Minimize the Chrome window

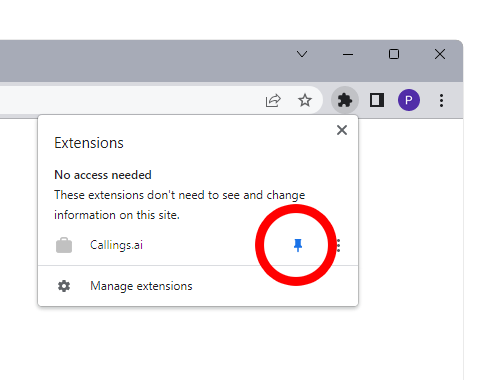pyautogui.click(x=348, y=54)
